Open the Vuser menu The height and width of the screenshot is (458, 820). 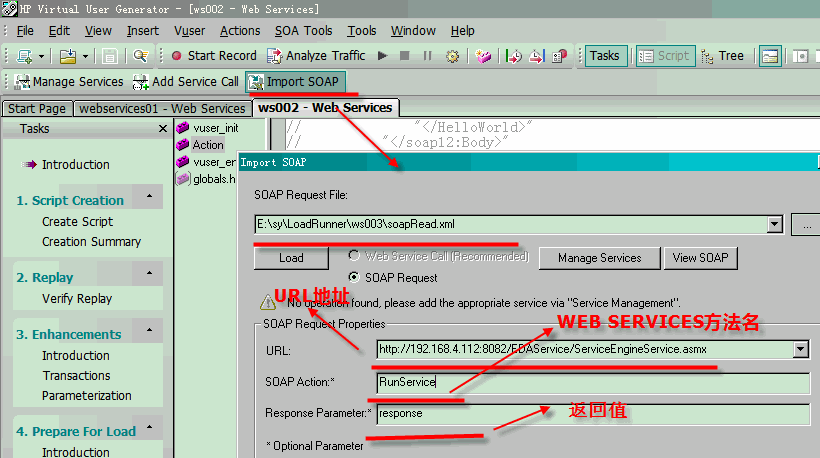189,31
